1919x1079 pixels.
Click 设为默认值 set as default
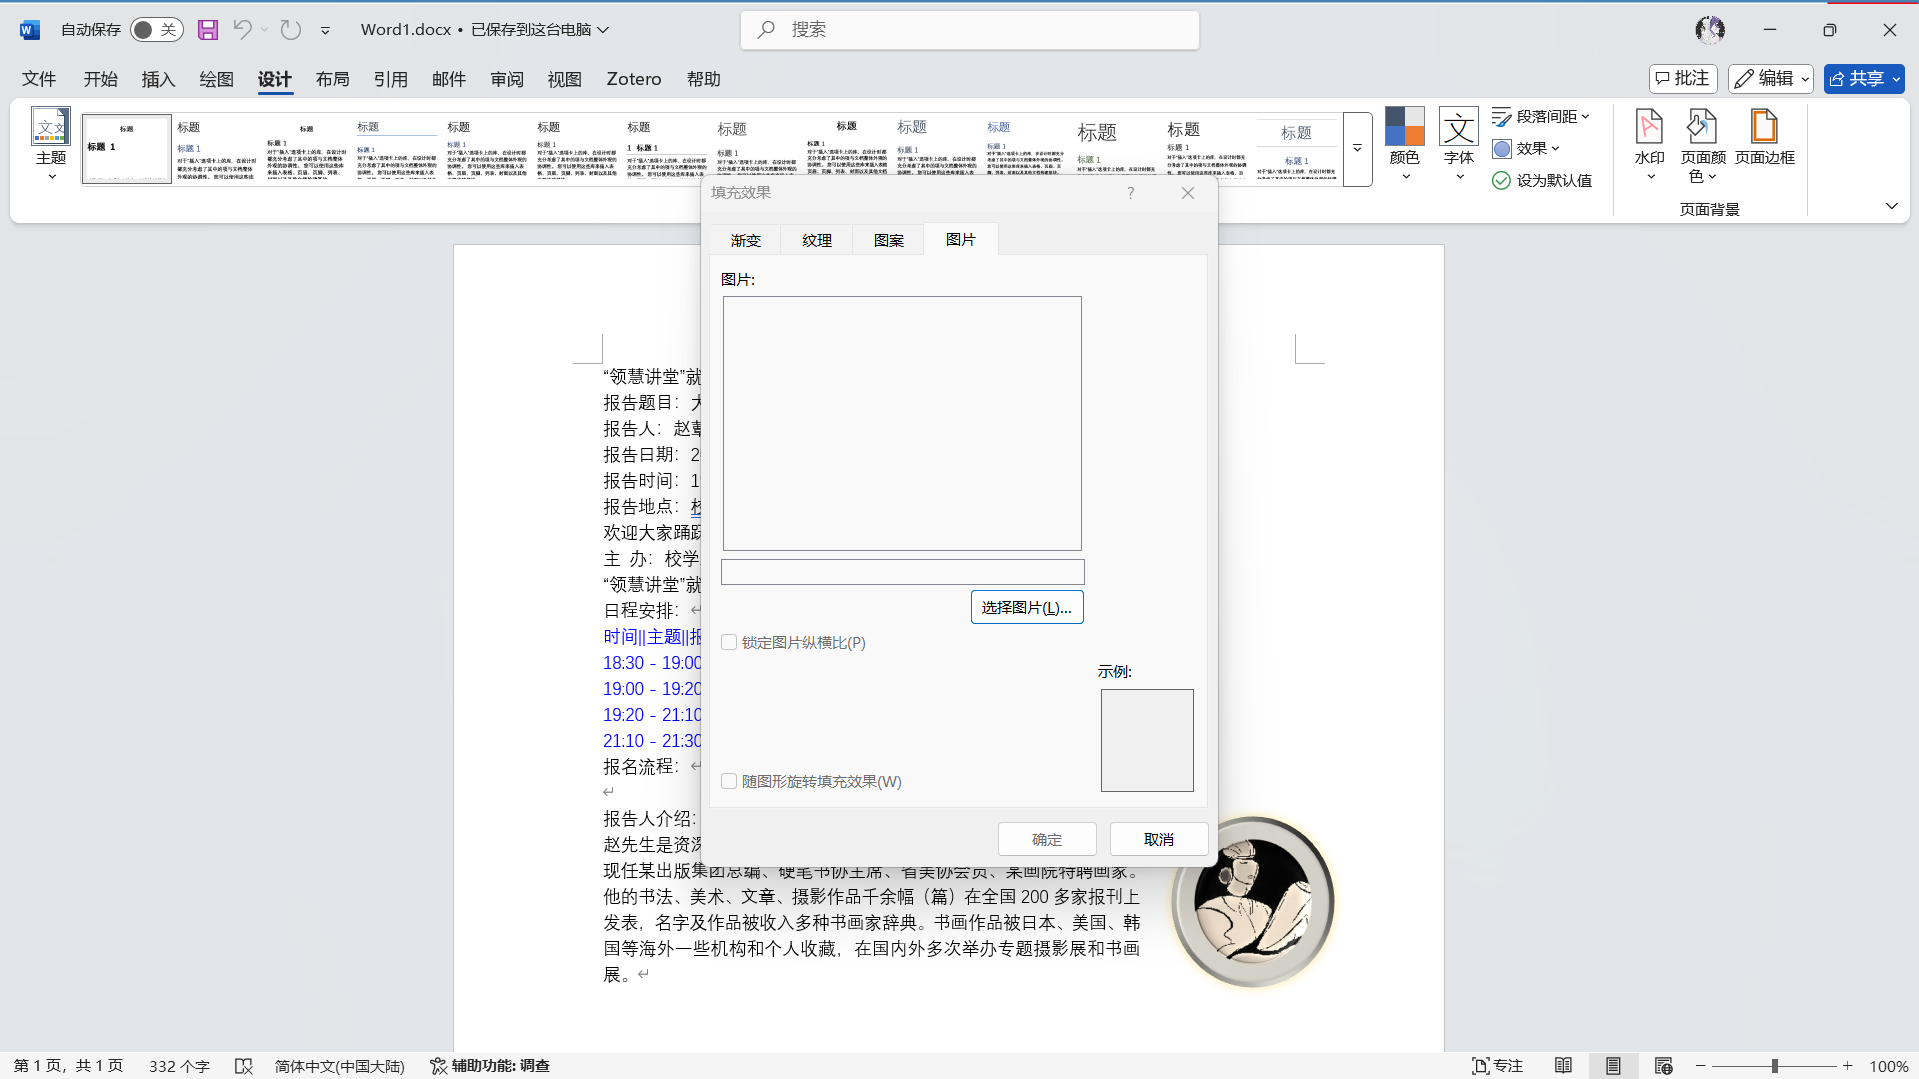[1542, 181]
